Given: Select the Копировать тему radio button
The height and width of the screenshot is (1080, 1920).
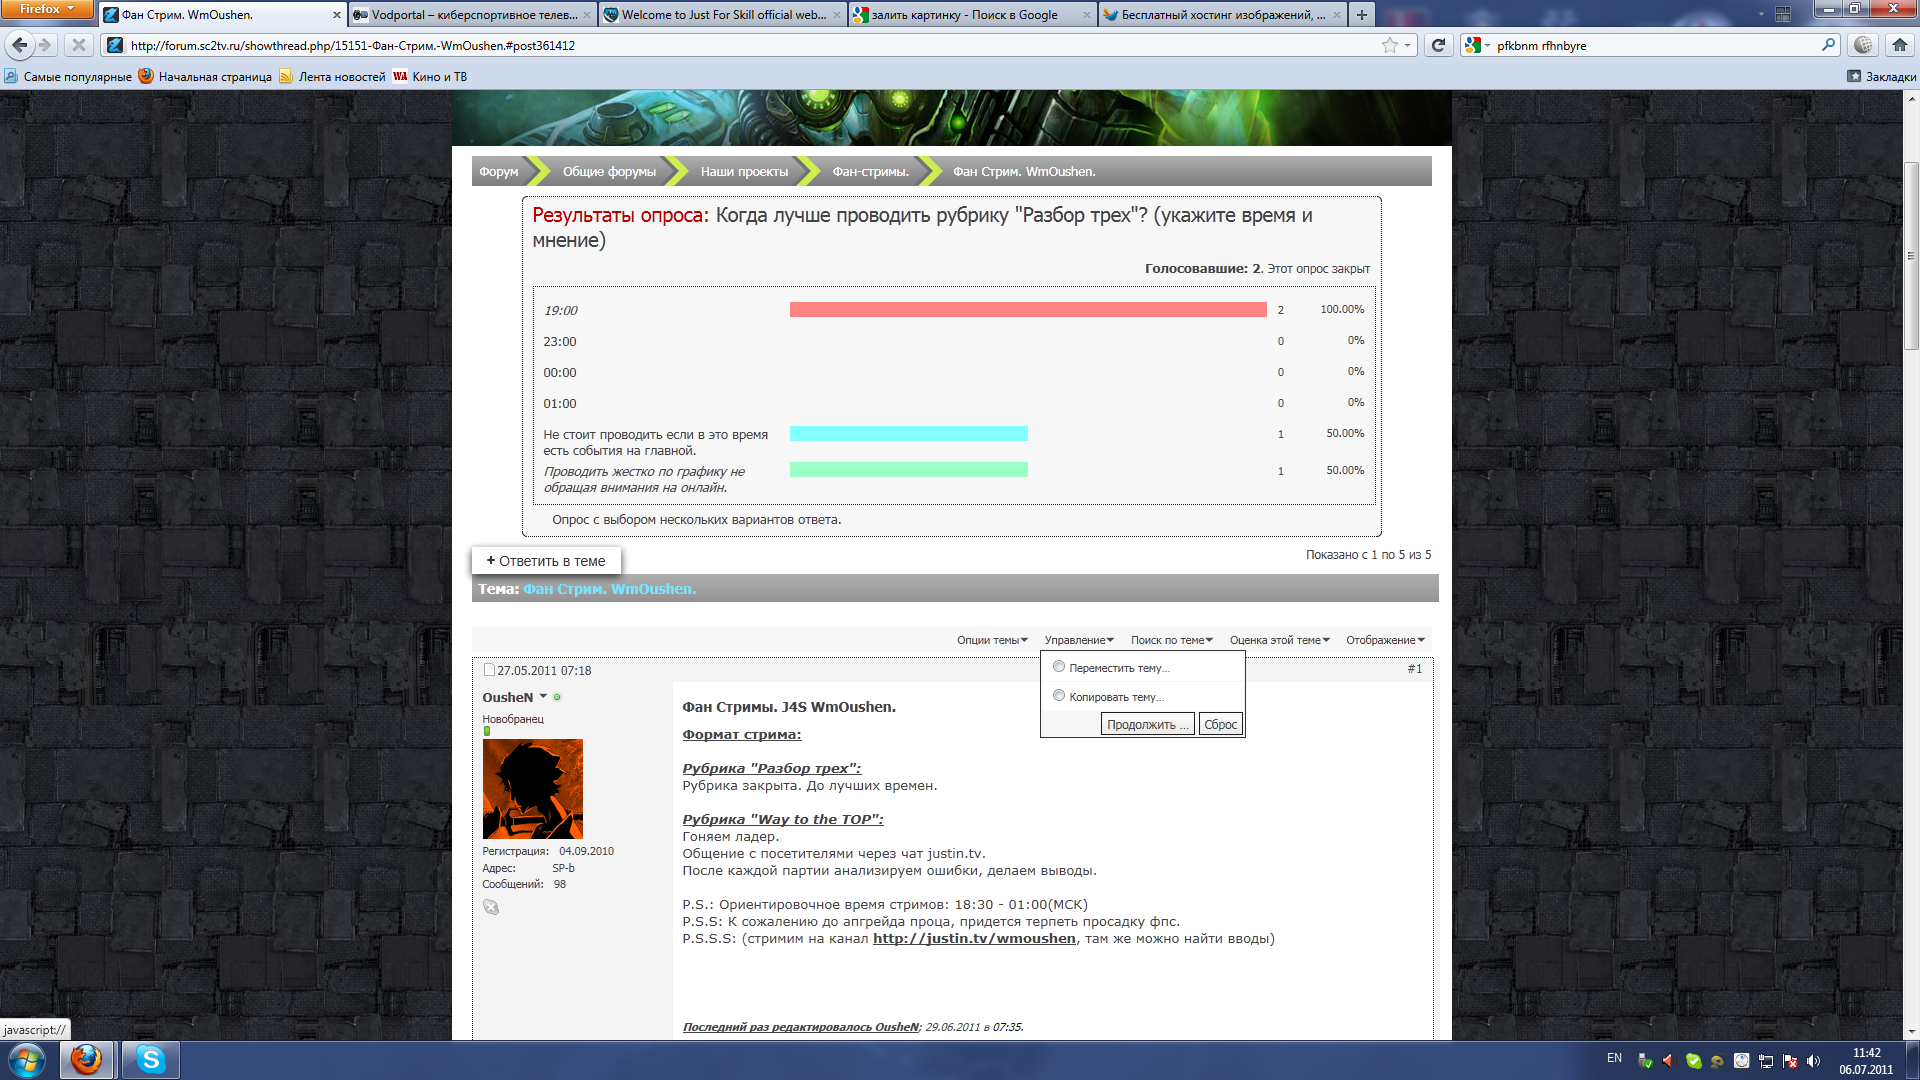Looking at the screenshot, I should (1059, 696).
